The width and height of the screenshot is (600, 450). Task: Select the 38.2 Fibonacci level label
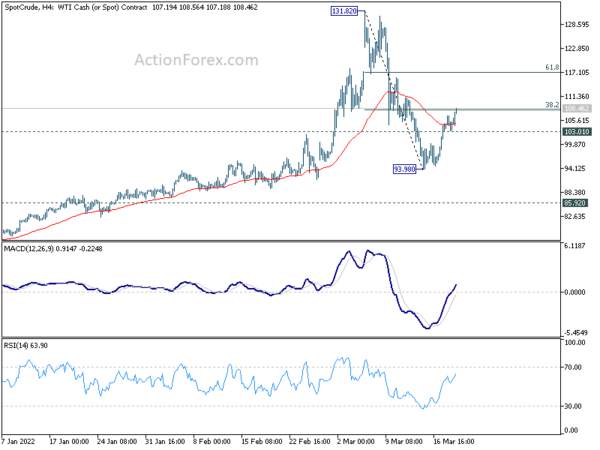[x=552, y=105]
